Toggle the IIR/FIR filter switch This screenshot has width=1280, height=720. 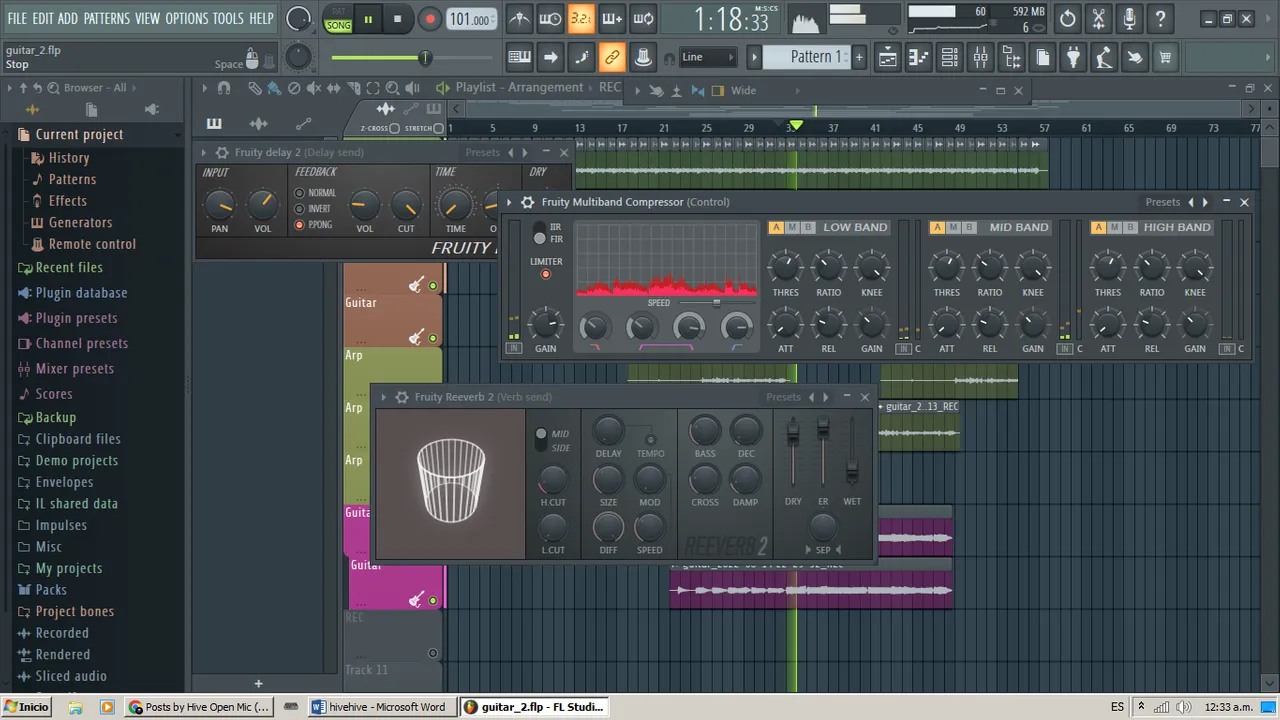pos(540,233)
